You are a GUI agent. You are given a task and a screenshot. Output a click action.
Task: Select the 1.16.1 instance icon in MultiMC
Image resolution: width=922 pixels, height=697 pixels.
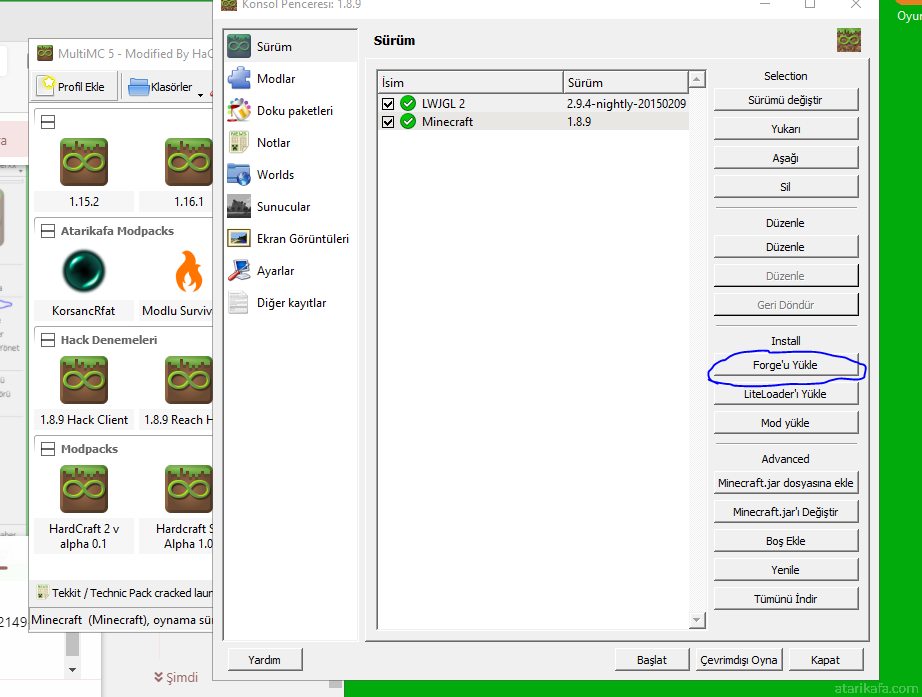pyautogui.click(x=189, y=162)
